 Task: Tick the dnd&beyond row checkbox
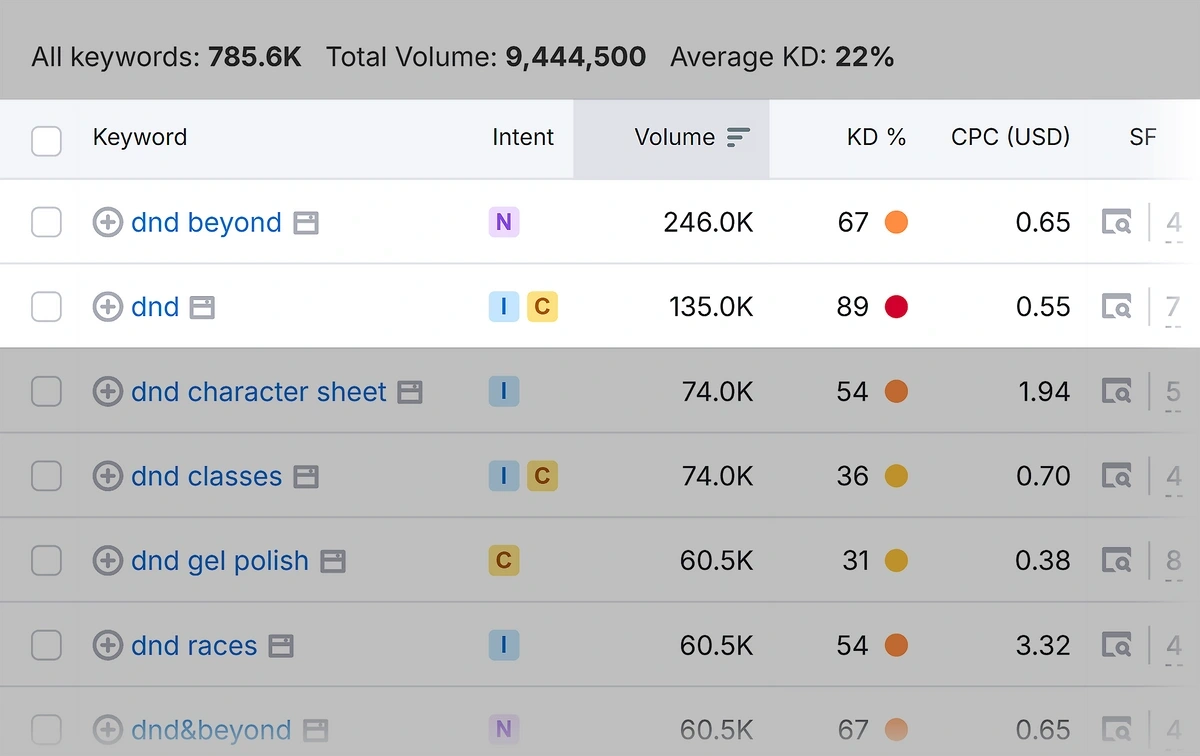point(46,730)
